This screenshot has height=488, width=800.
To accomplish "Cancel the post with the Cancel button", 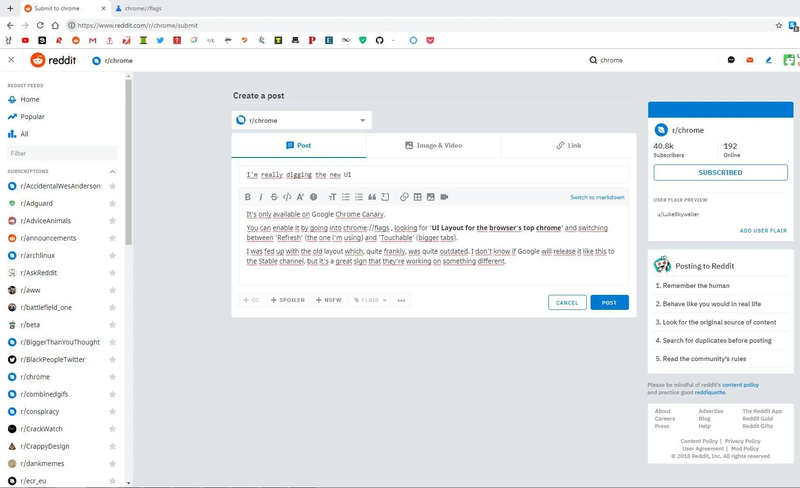I will tap(567, 303).
